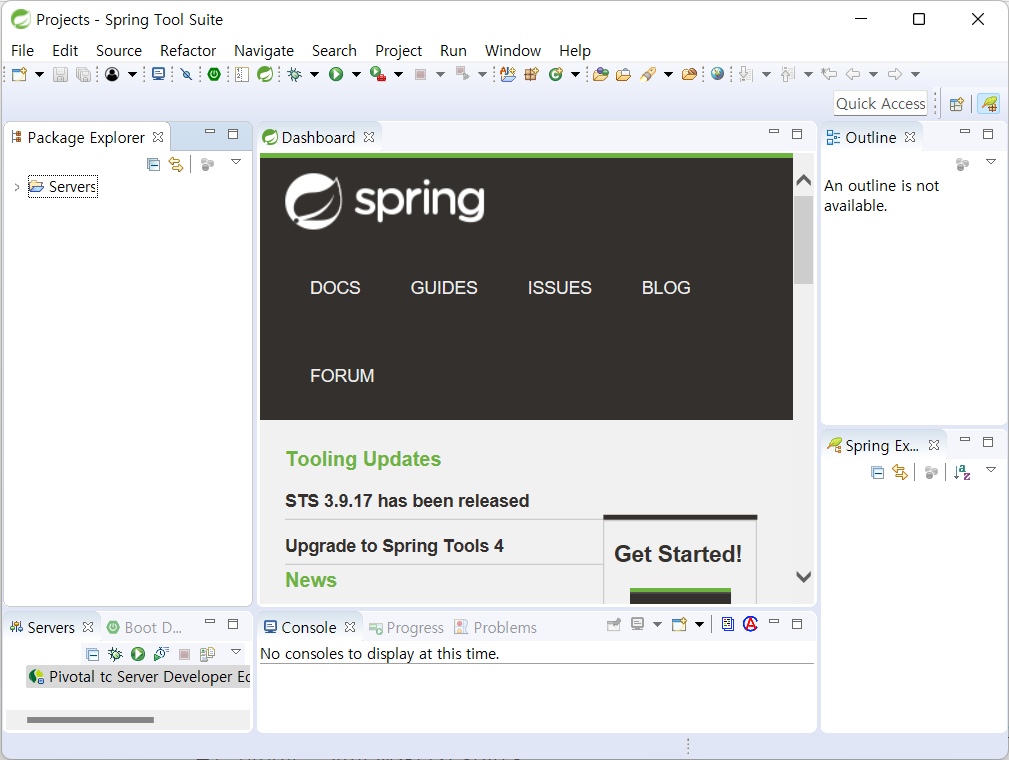Click the Dashboard scroll down arrow
The width and height of the screenshot is (1009, 760).
tap(803, 577)
